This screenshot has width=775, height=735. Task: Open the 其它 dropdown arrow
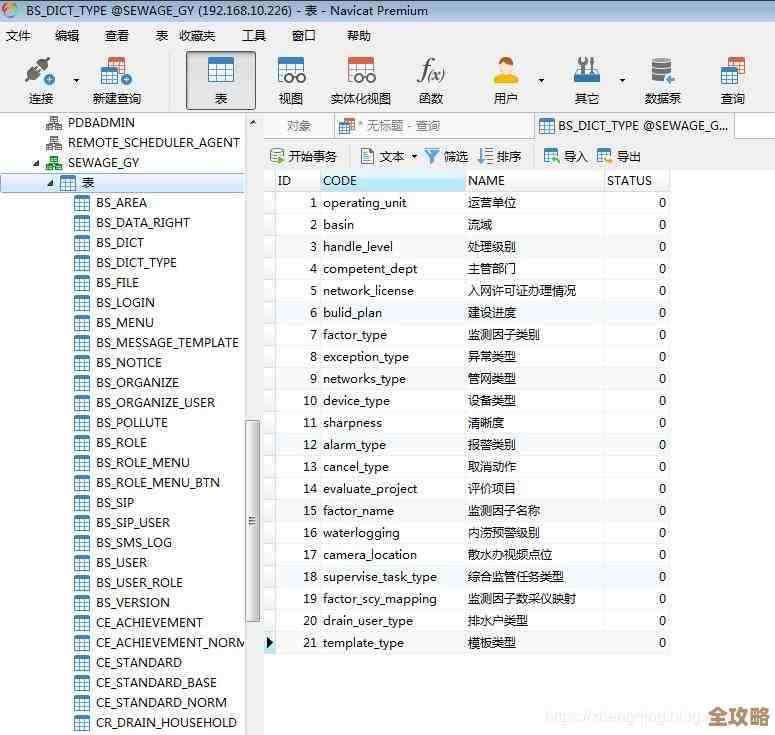point(622,80)
